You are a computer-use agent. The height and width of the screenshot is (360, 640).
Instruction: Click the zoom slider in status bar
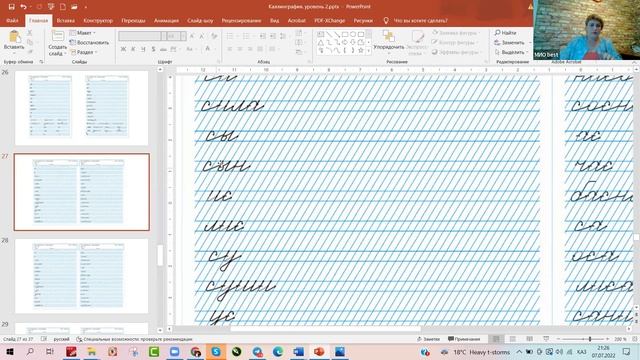584,339
